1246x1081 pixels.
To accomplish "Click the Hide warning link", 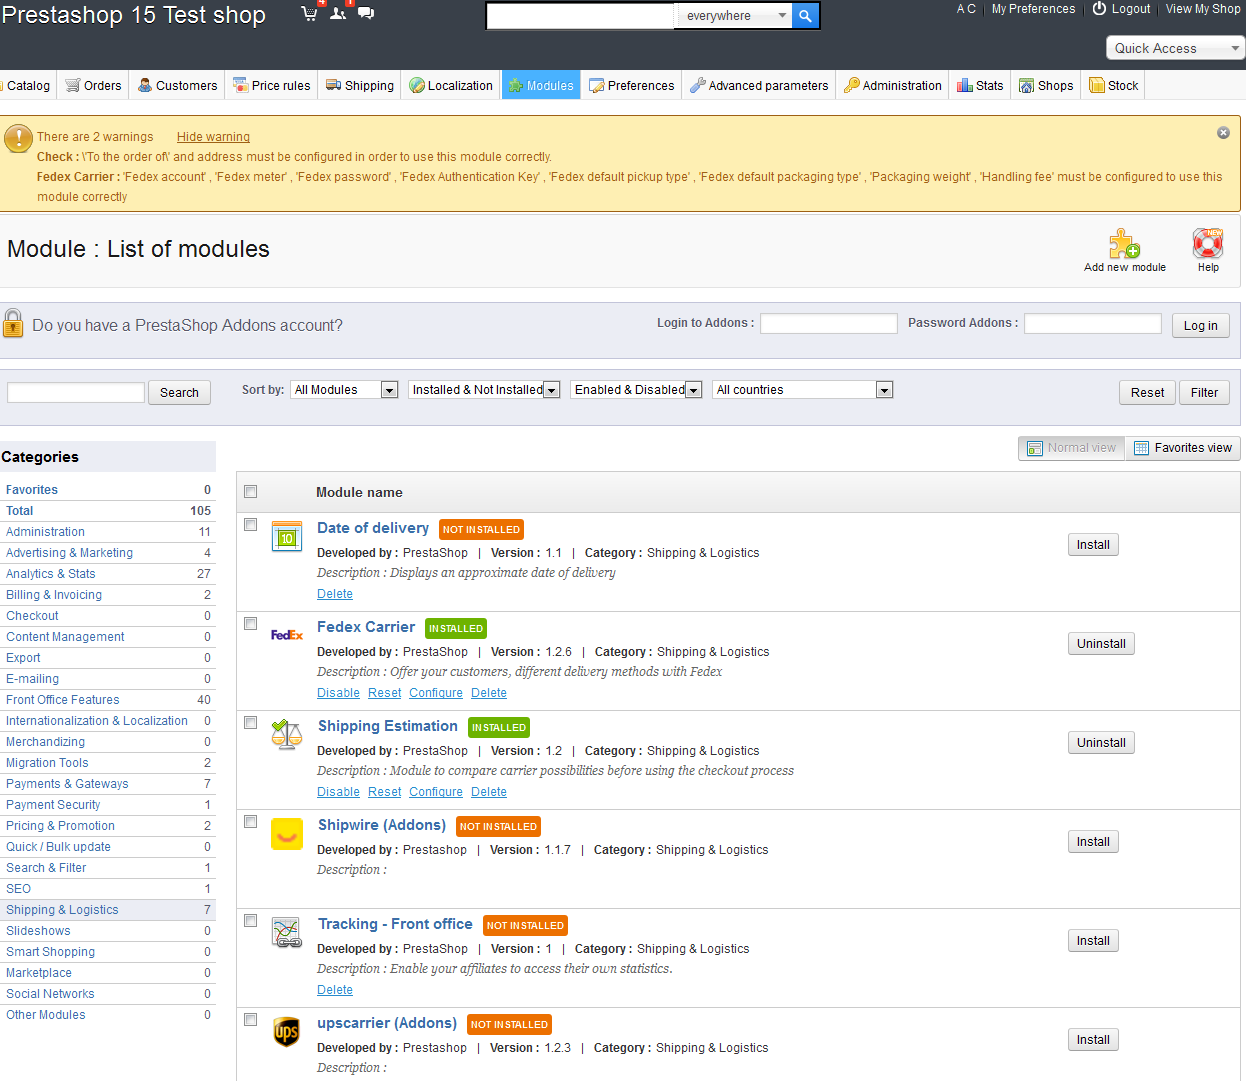I will 213,137.
